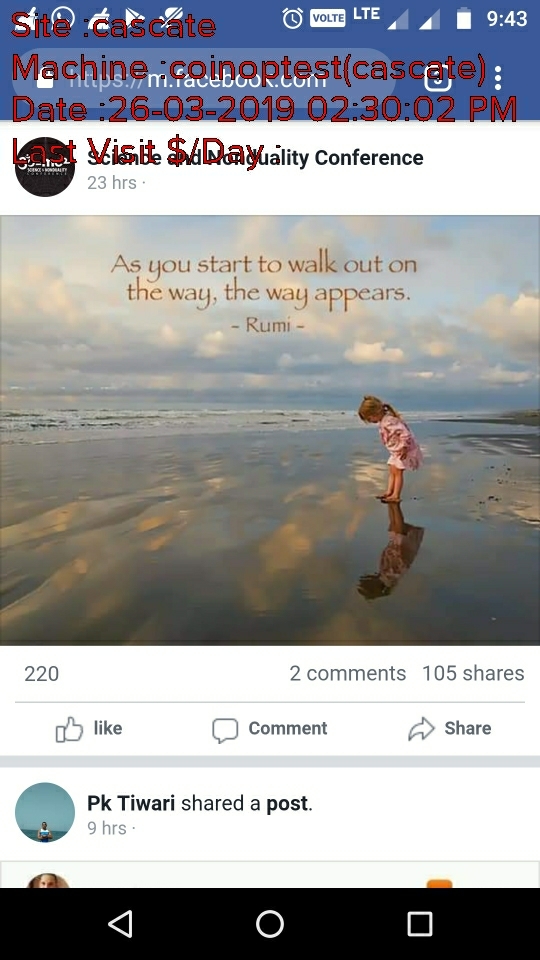Open Science and Nonduality Conference page name
This screenshot has width=540, height=960.
pos(255,158)
